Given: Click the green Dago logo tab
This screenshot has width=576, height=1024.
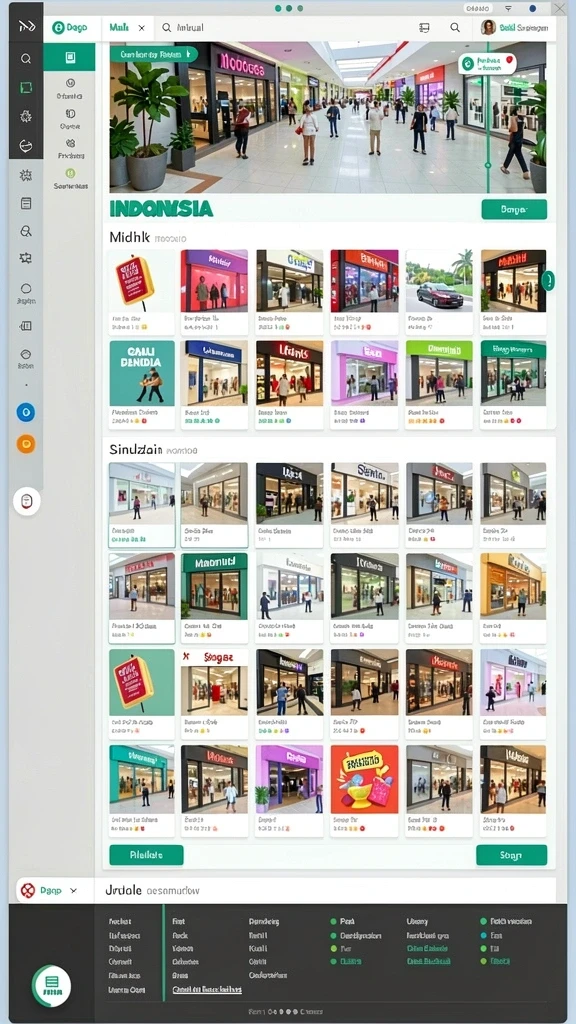Looking at the screenshot, I should coord(70,27).
